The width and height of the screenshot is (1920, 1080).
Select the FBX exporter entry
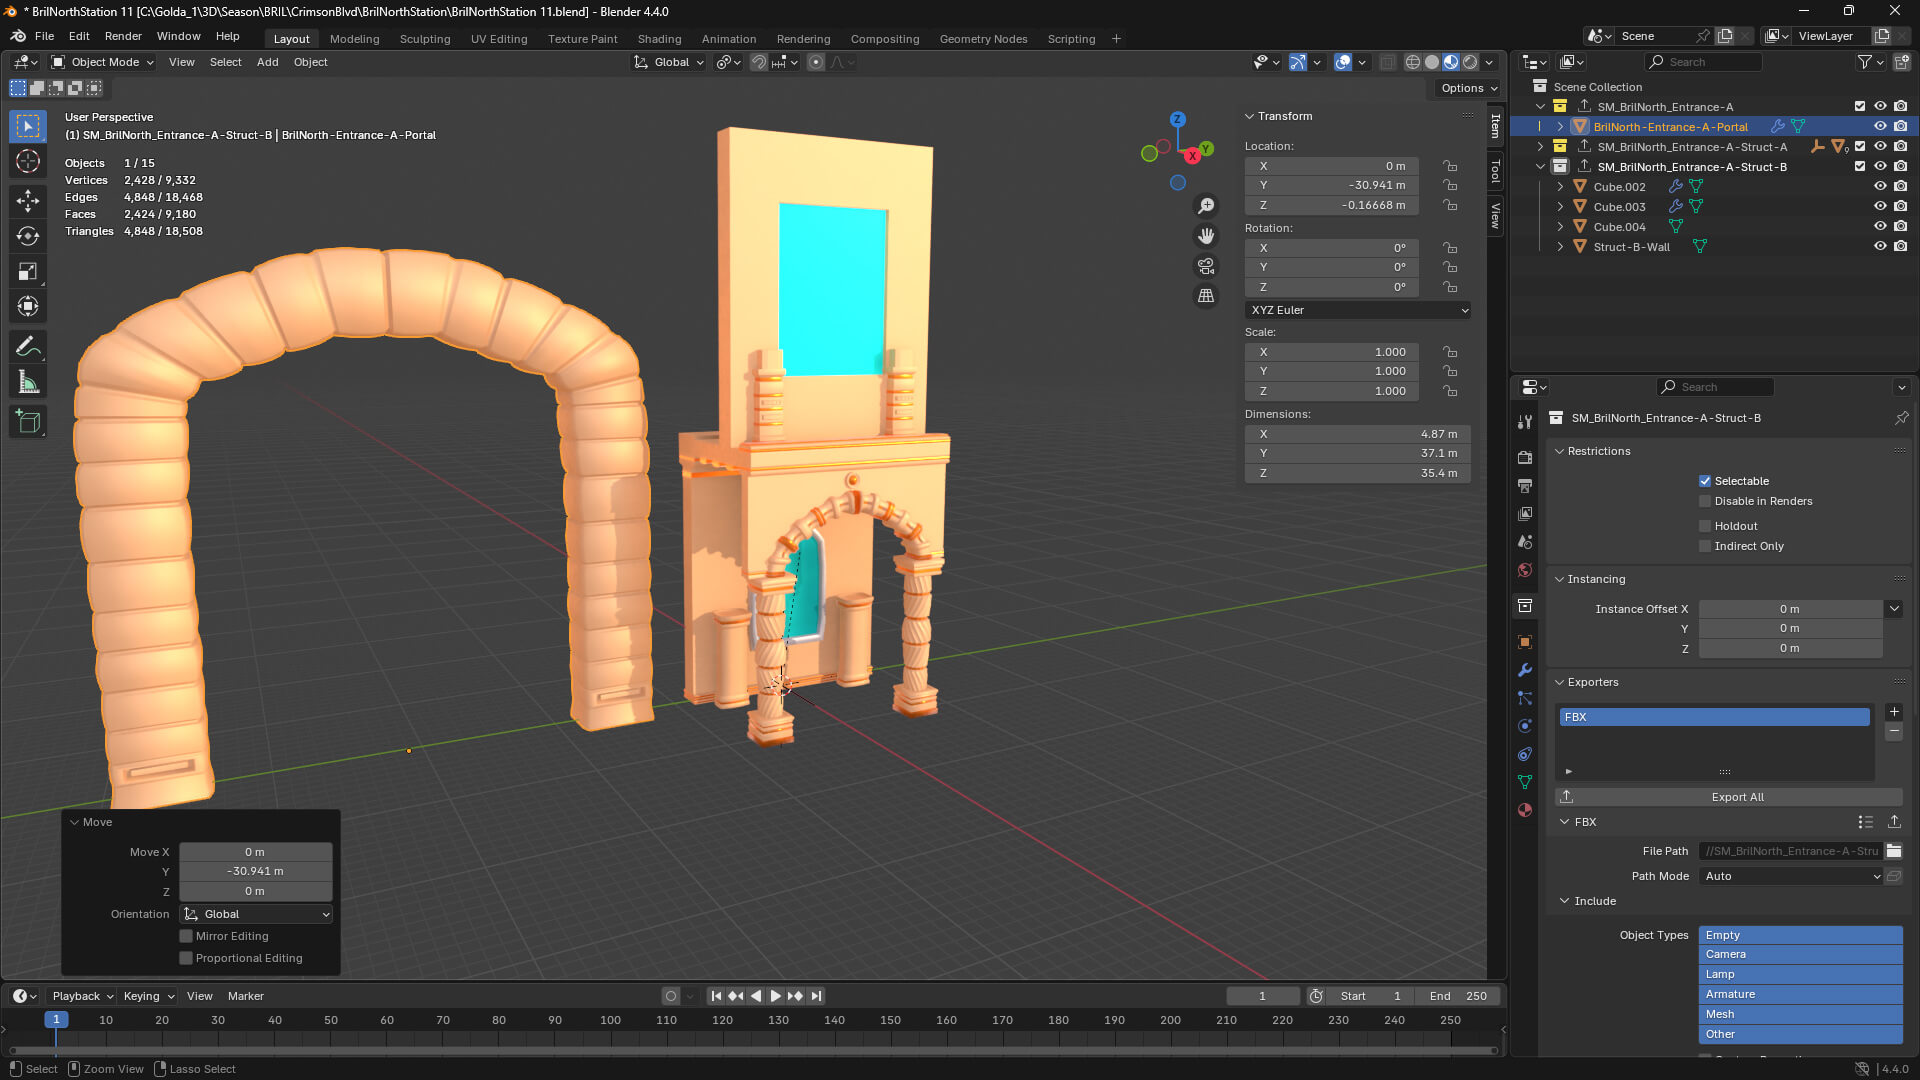click(x=1714, y=717)
